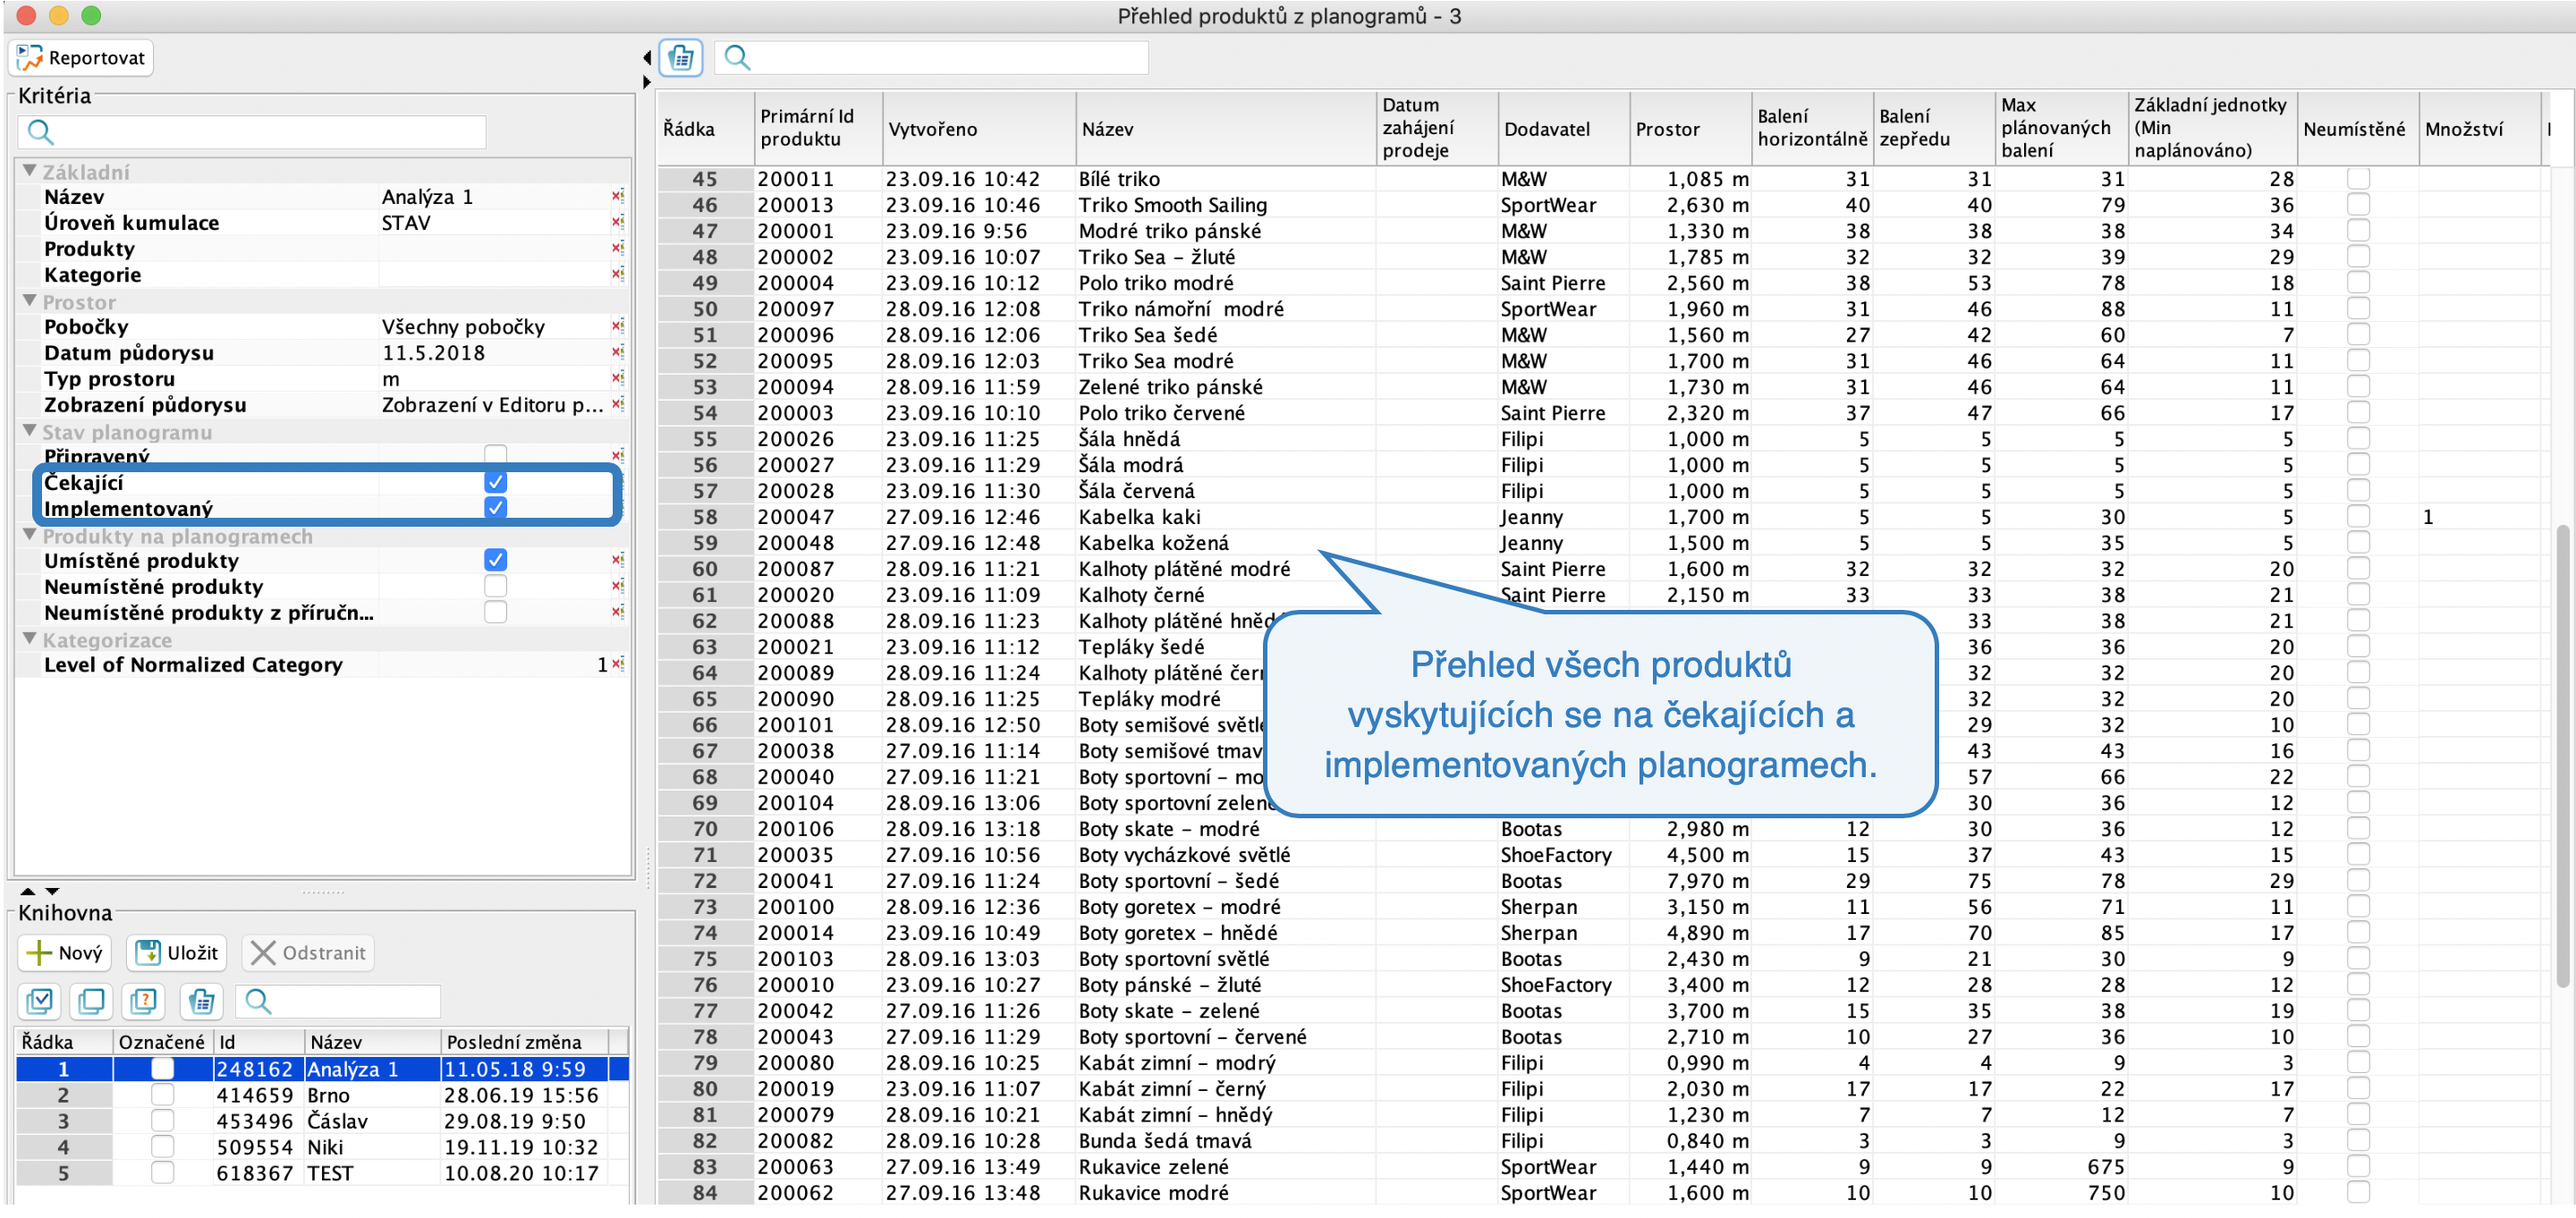Clear the Kategorie criterion icon
The width and height of the screenshot is (2576, 1218).
point(618,274)
